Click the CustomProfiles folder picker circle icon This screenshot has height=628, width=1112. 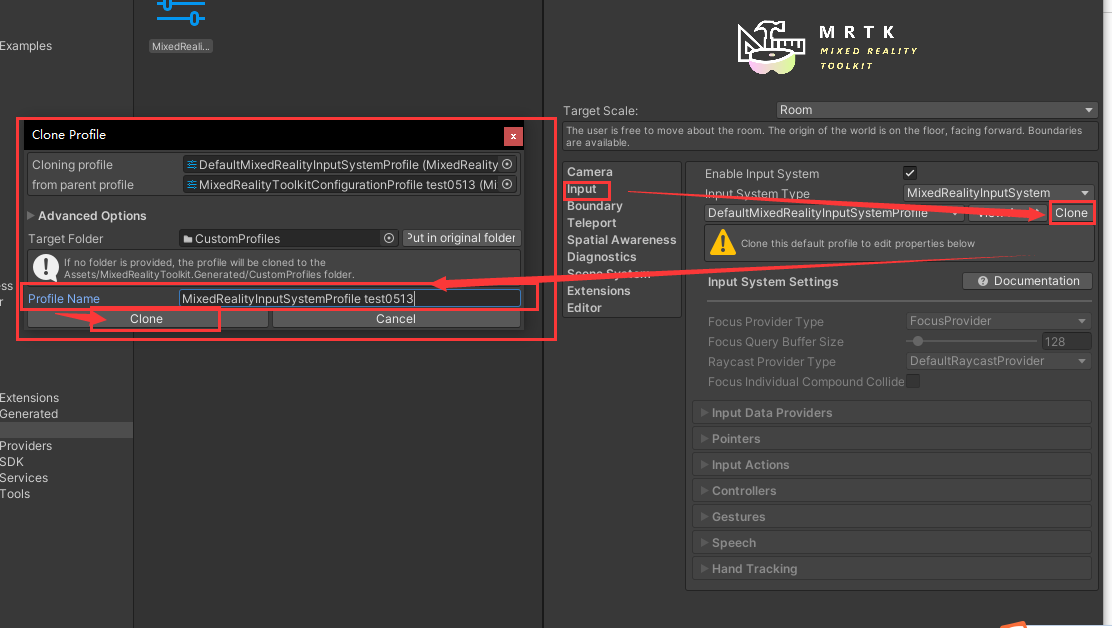point(389,238)
